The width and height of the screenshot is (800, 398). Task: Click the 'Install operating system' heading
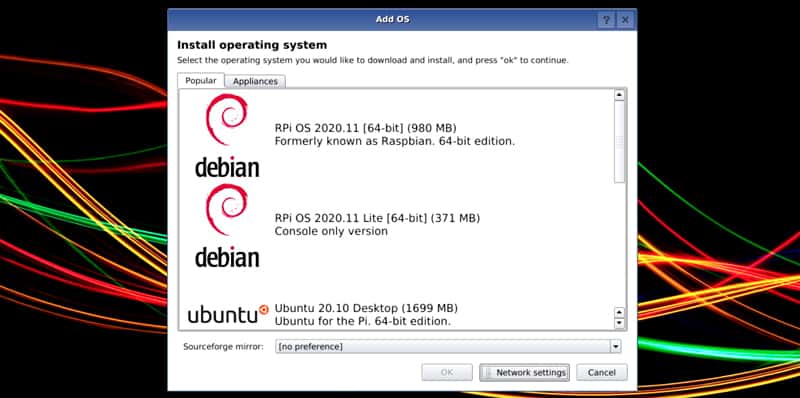[252, 45]
